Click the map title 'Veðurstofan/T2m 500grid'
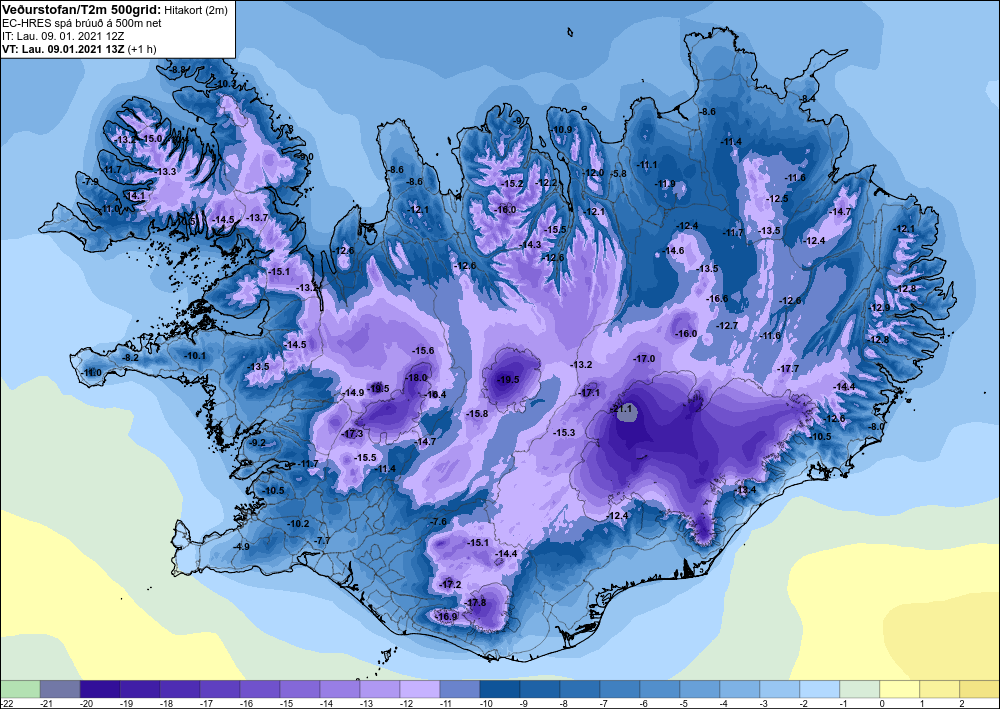Viewport: 1000px width, 709px height. pos(80,9)
